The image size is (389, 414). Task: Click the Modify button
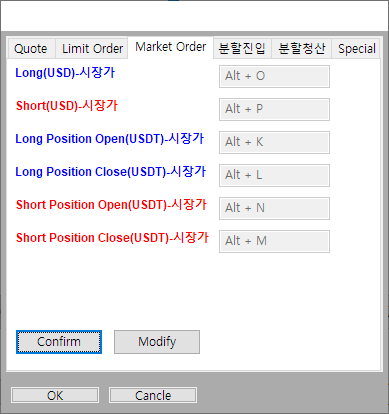(x=157, y=342)
